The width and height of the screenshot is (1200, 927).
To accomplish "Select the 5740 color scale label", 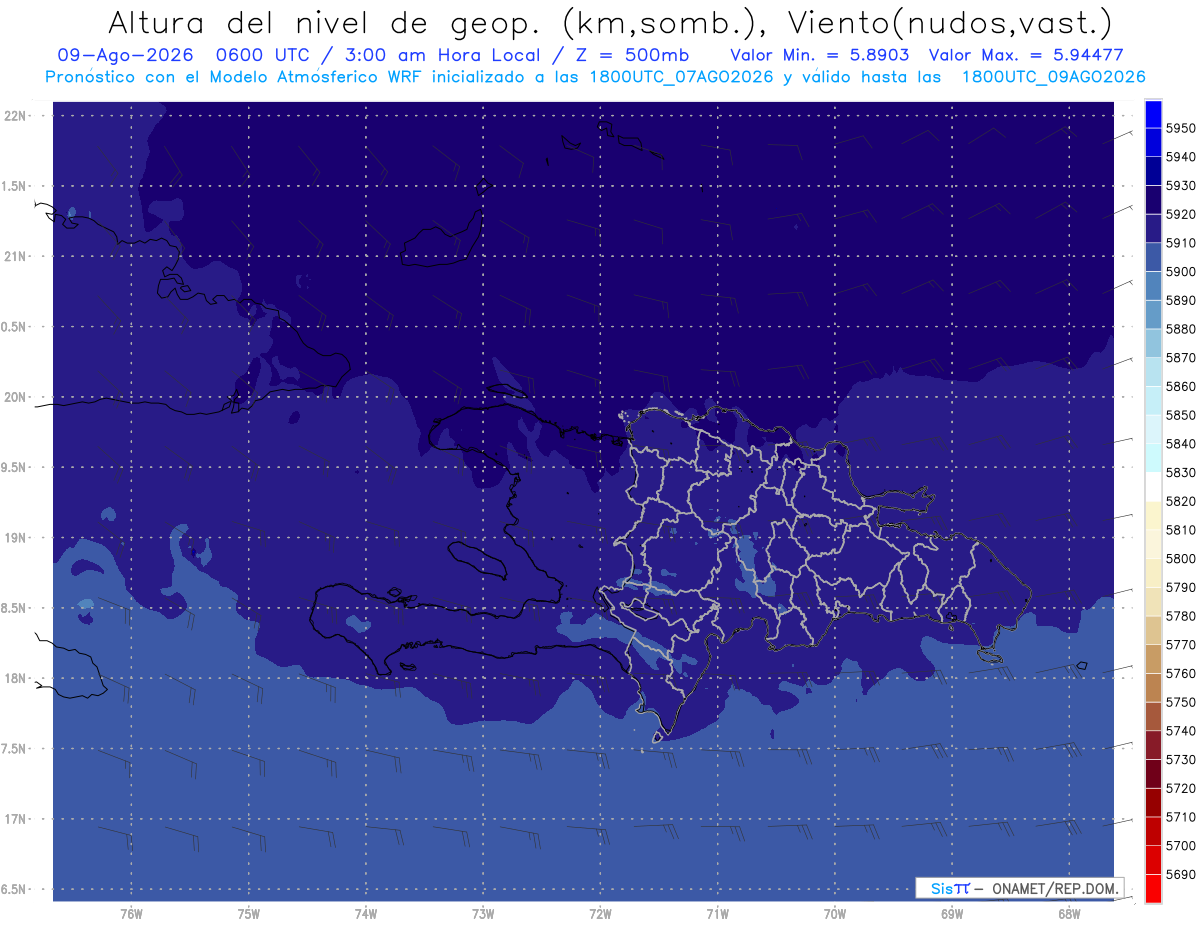I will (x=1180, y=731).
